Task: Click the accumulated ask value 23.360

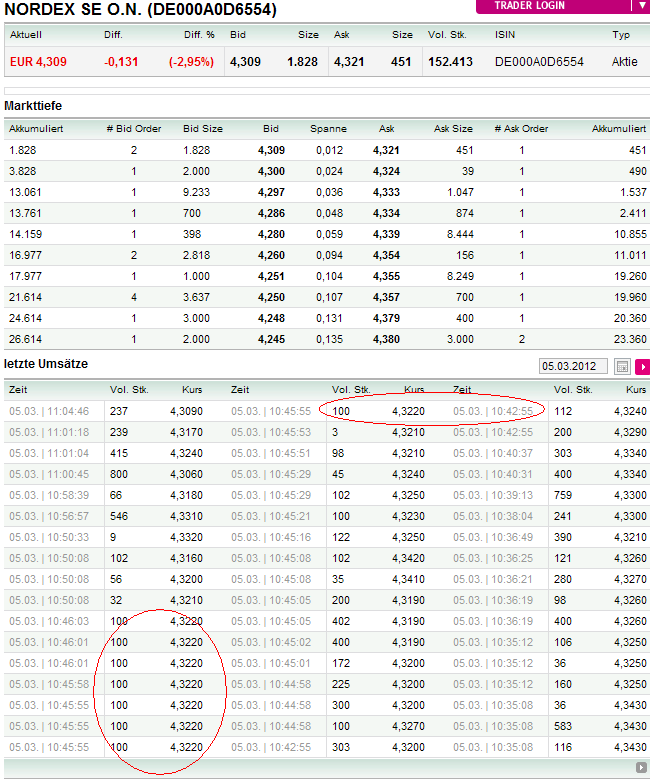Action: 630,339
